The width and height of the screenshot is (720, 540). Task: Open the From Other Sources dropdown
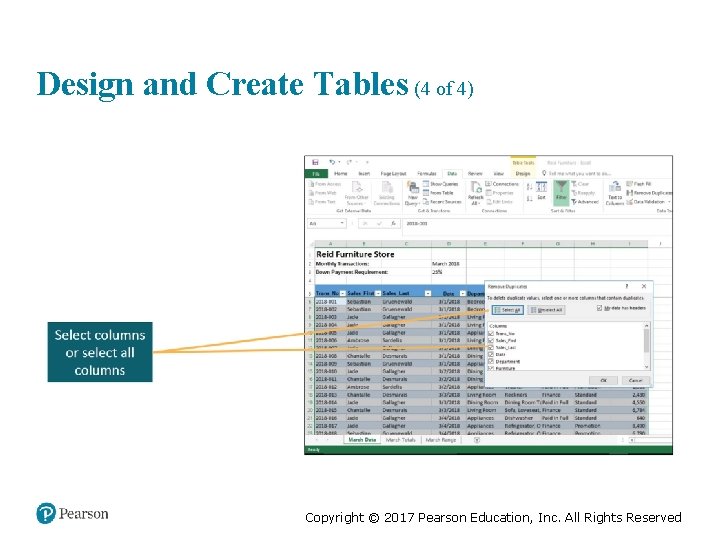pos(356,193)
